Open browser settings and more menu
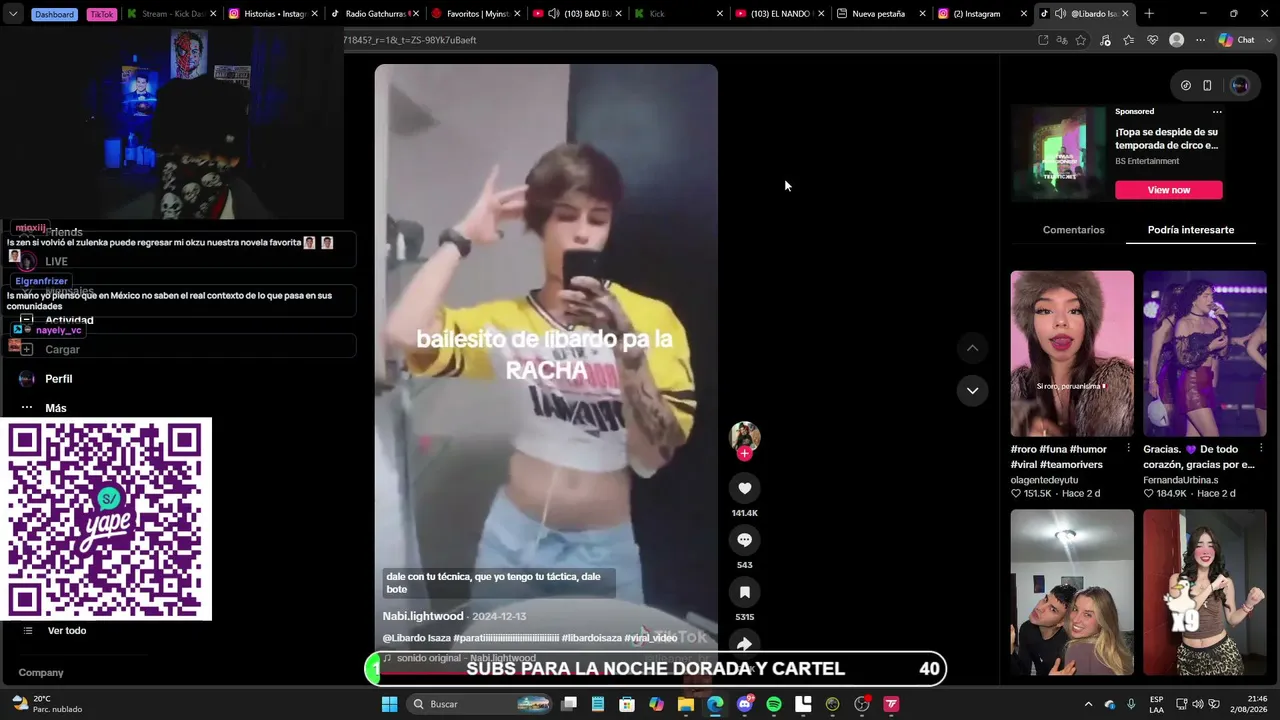The height and width of the screenshot is (720, 1280). [x=1199, y=40]
